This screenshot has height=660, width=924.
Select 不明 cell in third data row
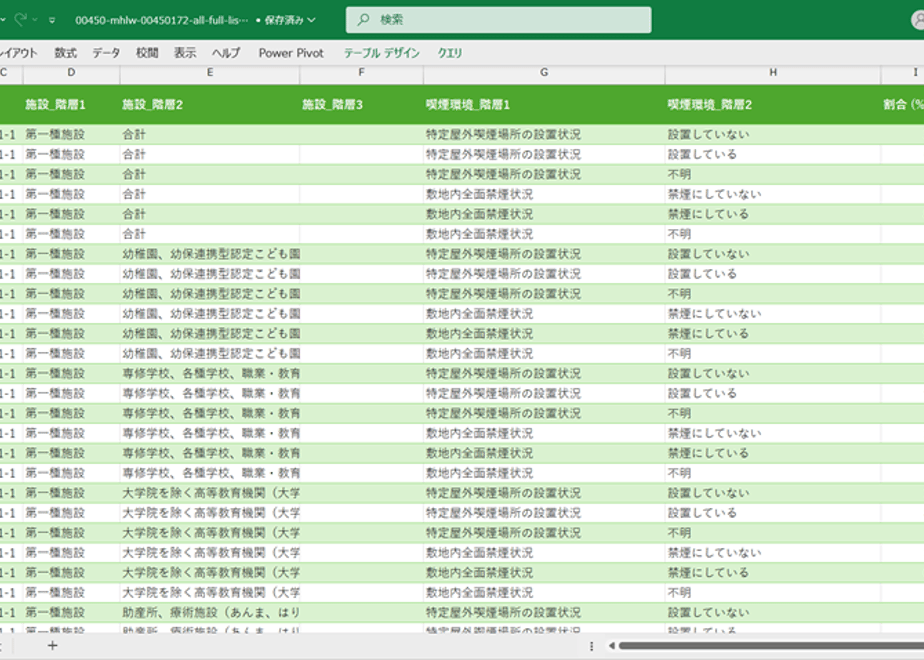tap(773, 174)
